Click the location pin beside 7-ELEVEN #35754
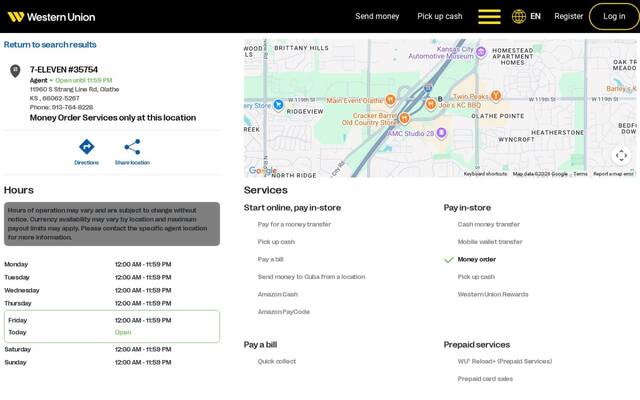 click(15, 71)
